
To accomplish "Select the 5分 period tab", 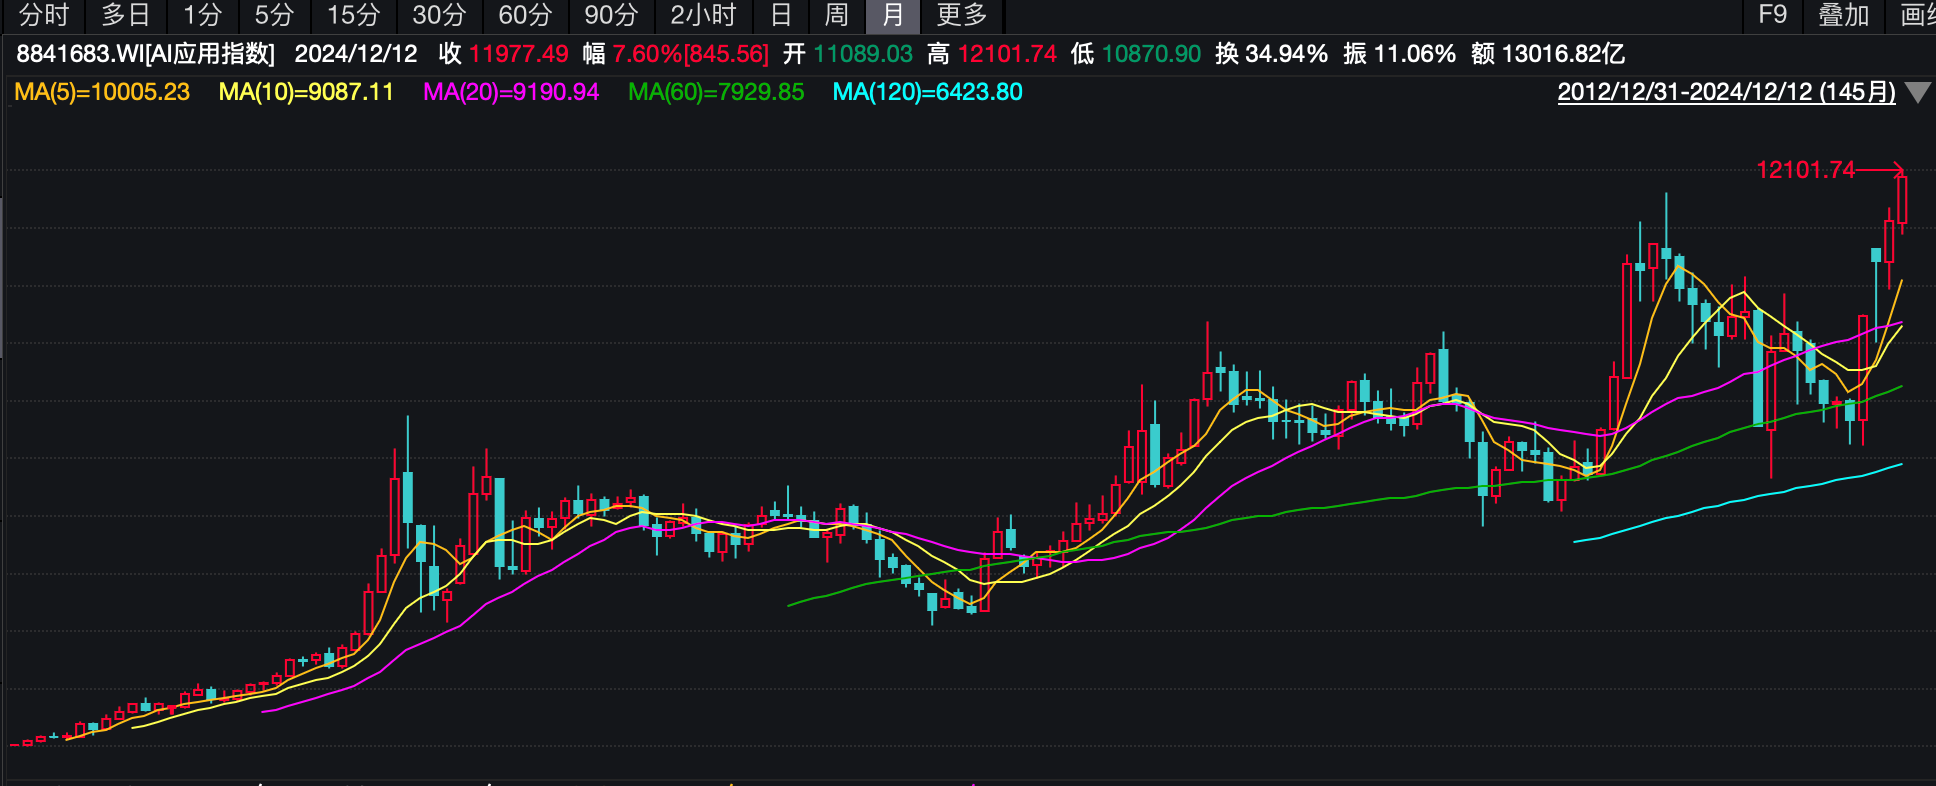I will tap(274, 15).
